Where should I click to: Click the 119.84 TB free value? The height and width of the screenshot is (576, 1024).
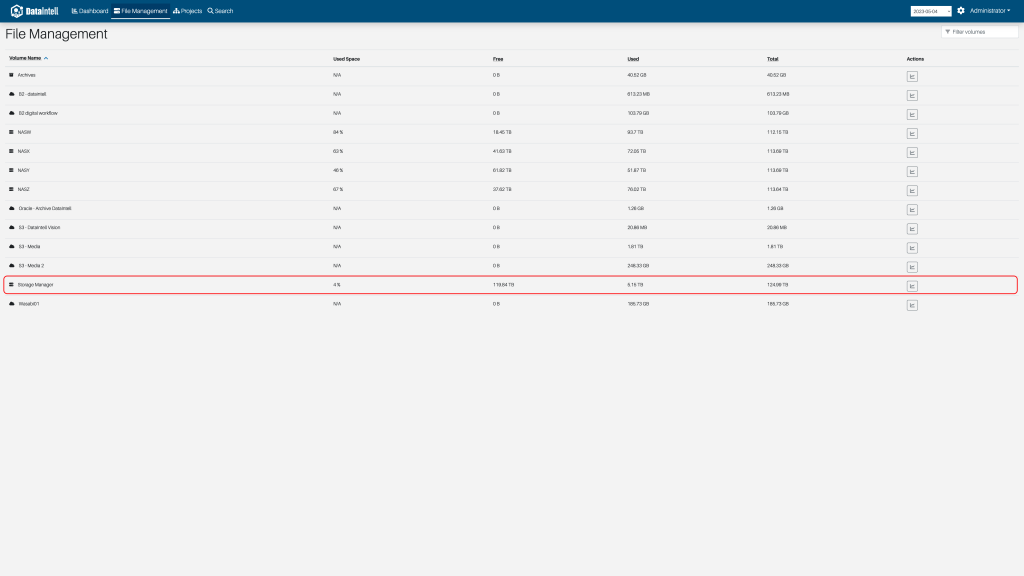click(x=503, y=285)
